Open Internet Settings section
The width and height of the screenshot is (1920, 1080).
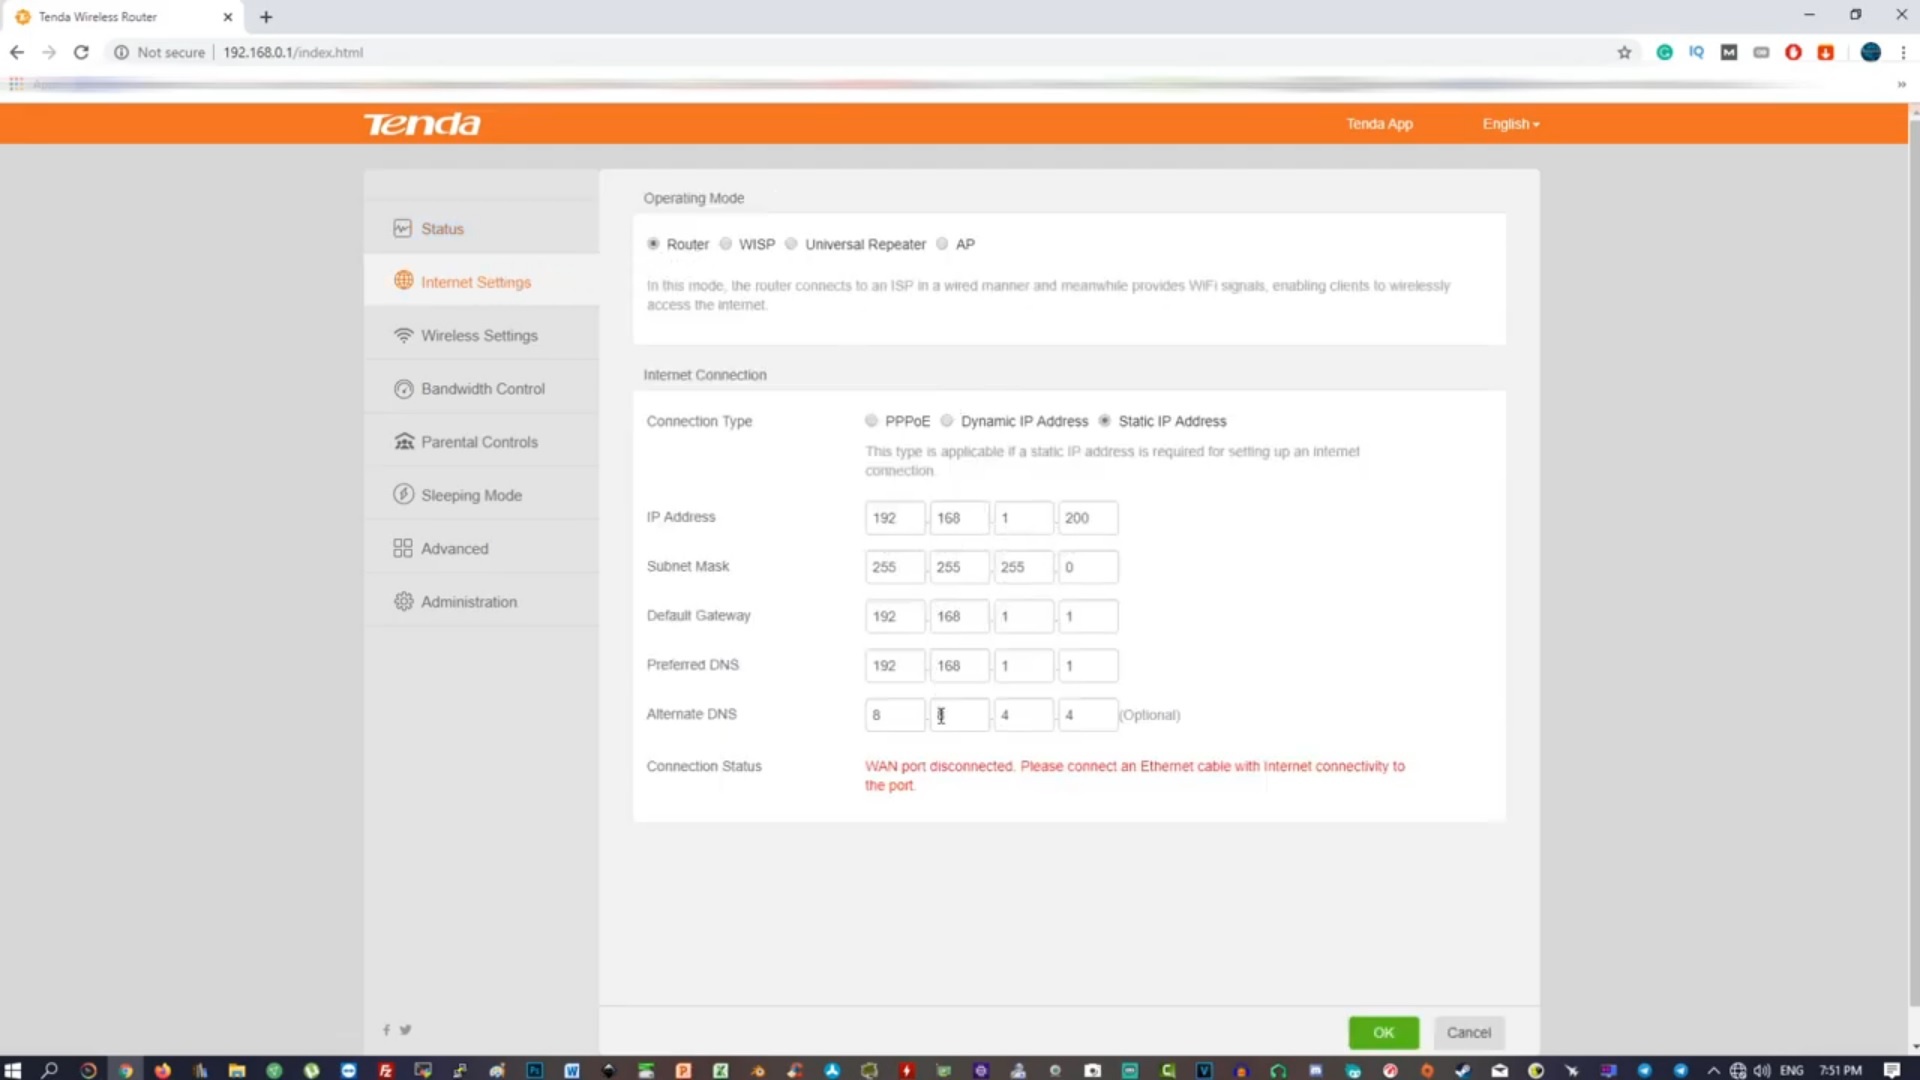pos(476,281)
